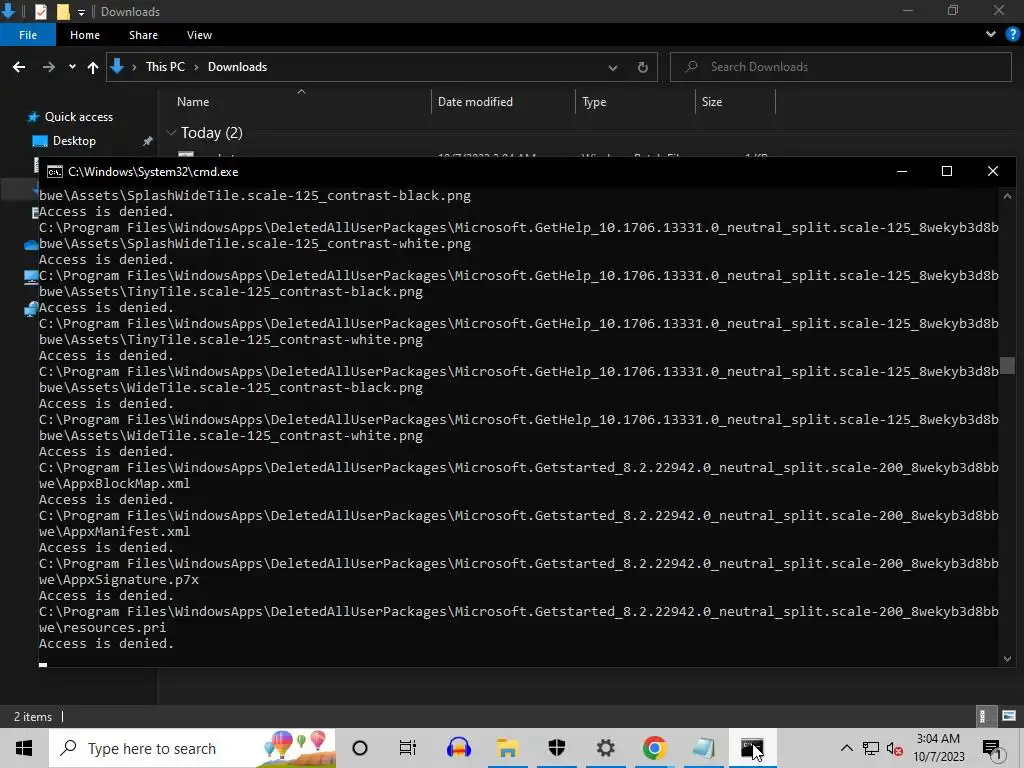Go up one folder level
1024x768 pixels.
[93, 67]
